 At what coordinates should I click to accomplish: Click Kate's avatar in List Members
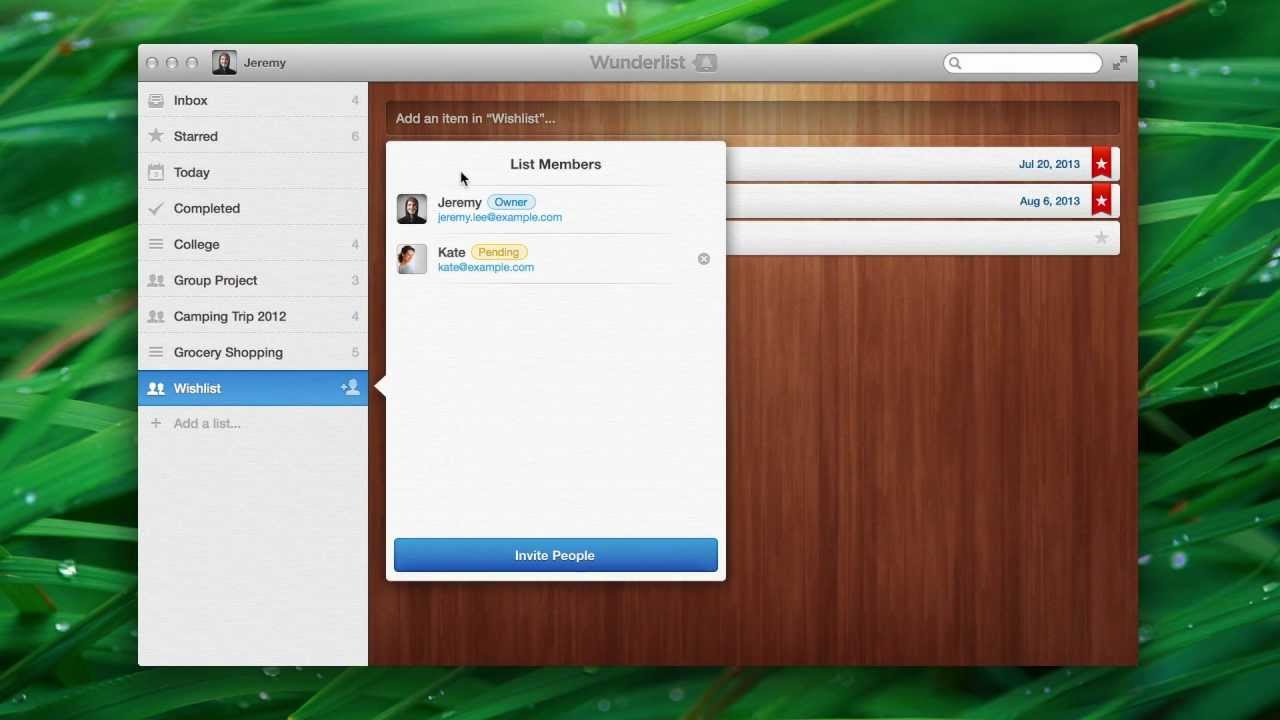[412, 259]
